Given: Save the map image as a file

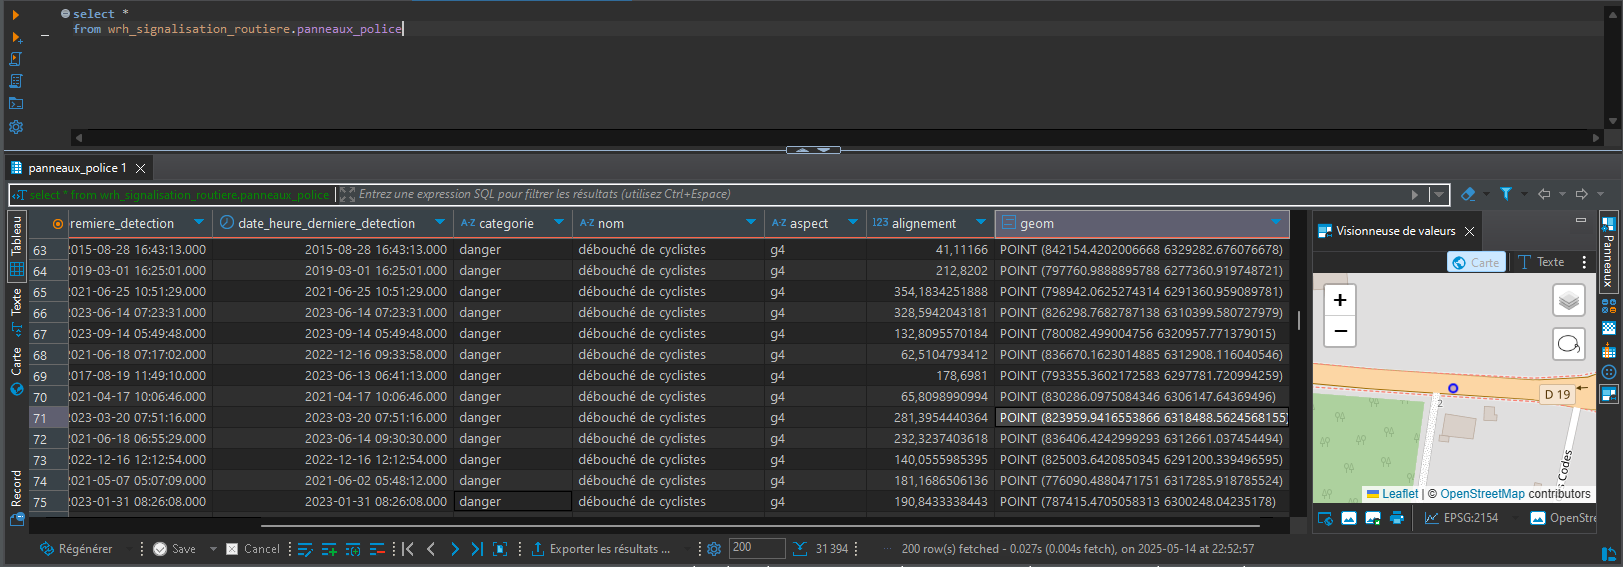Looking at the screenshot, I should click(1373, 518).
